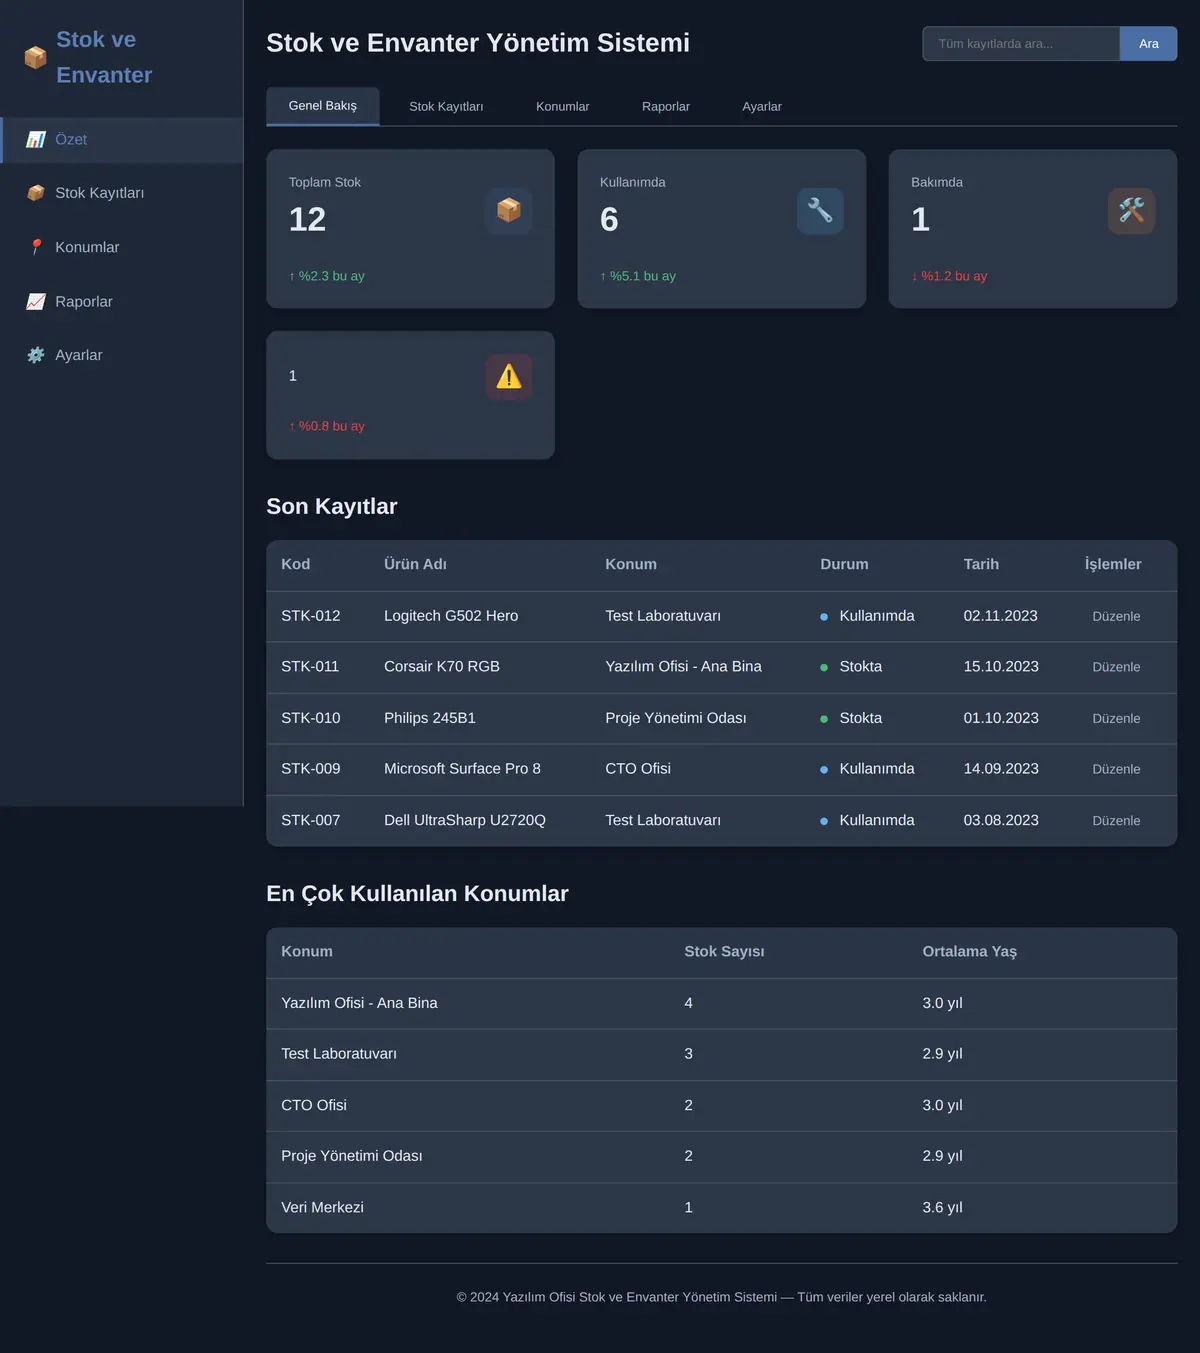Click Yazılım Ofisi - Ana Bina in locations table

tap(359, 1003)
